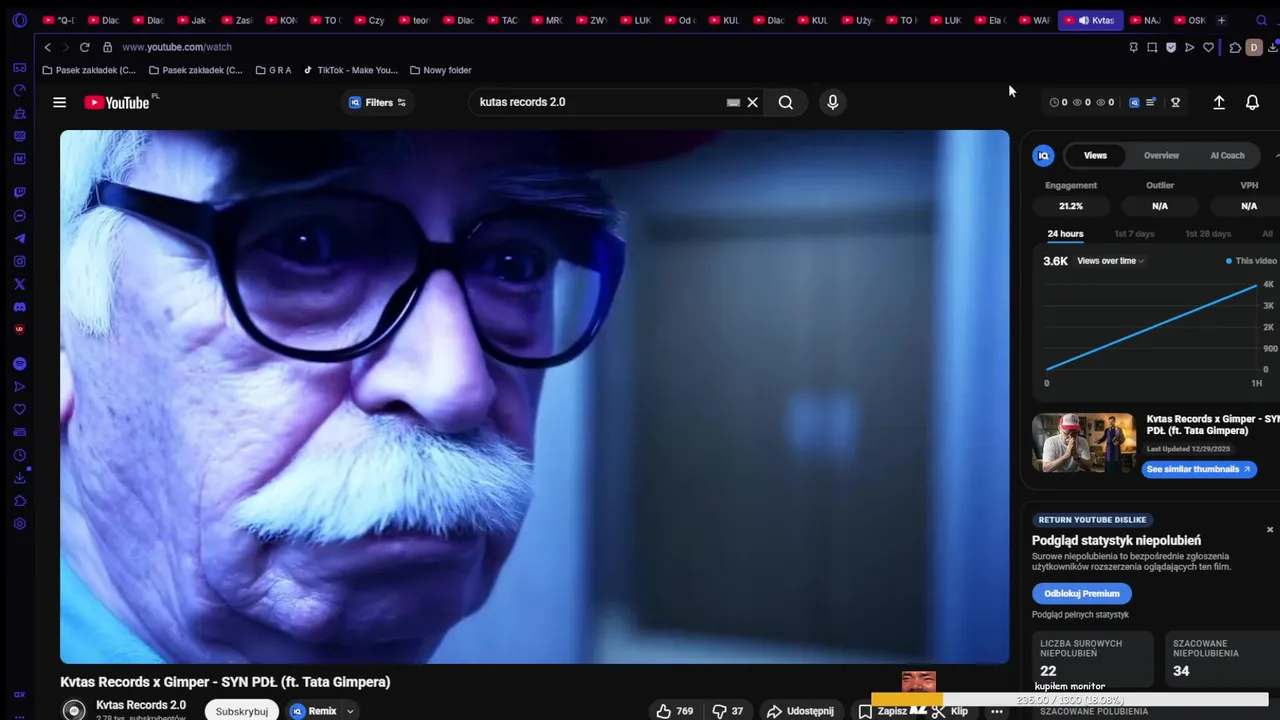Image resolution: width=1280 pixels, height=720 pixels.
Task: Switch to the NAJ browser tab
Action: tap(1146, 20)
